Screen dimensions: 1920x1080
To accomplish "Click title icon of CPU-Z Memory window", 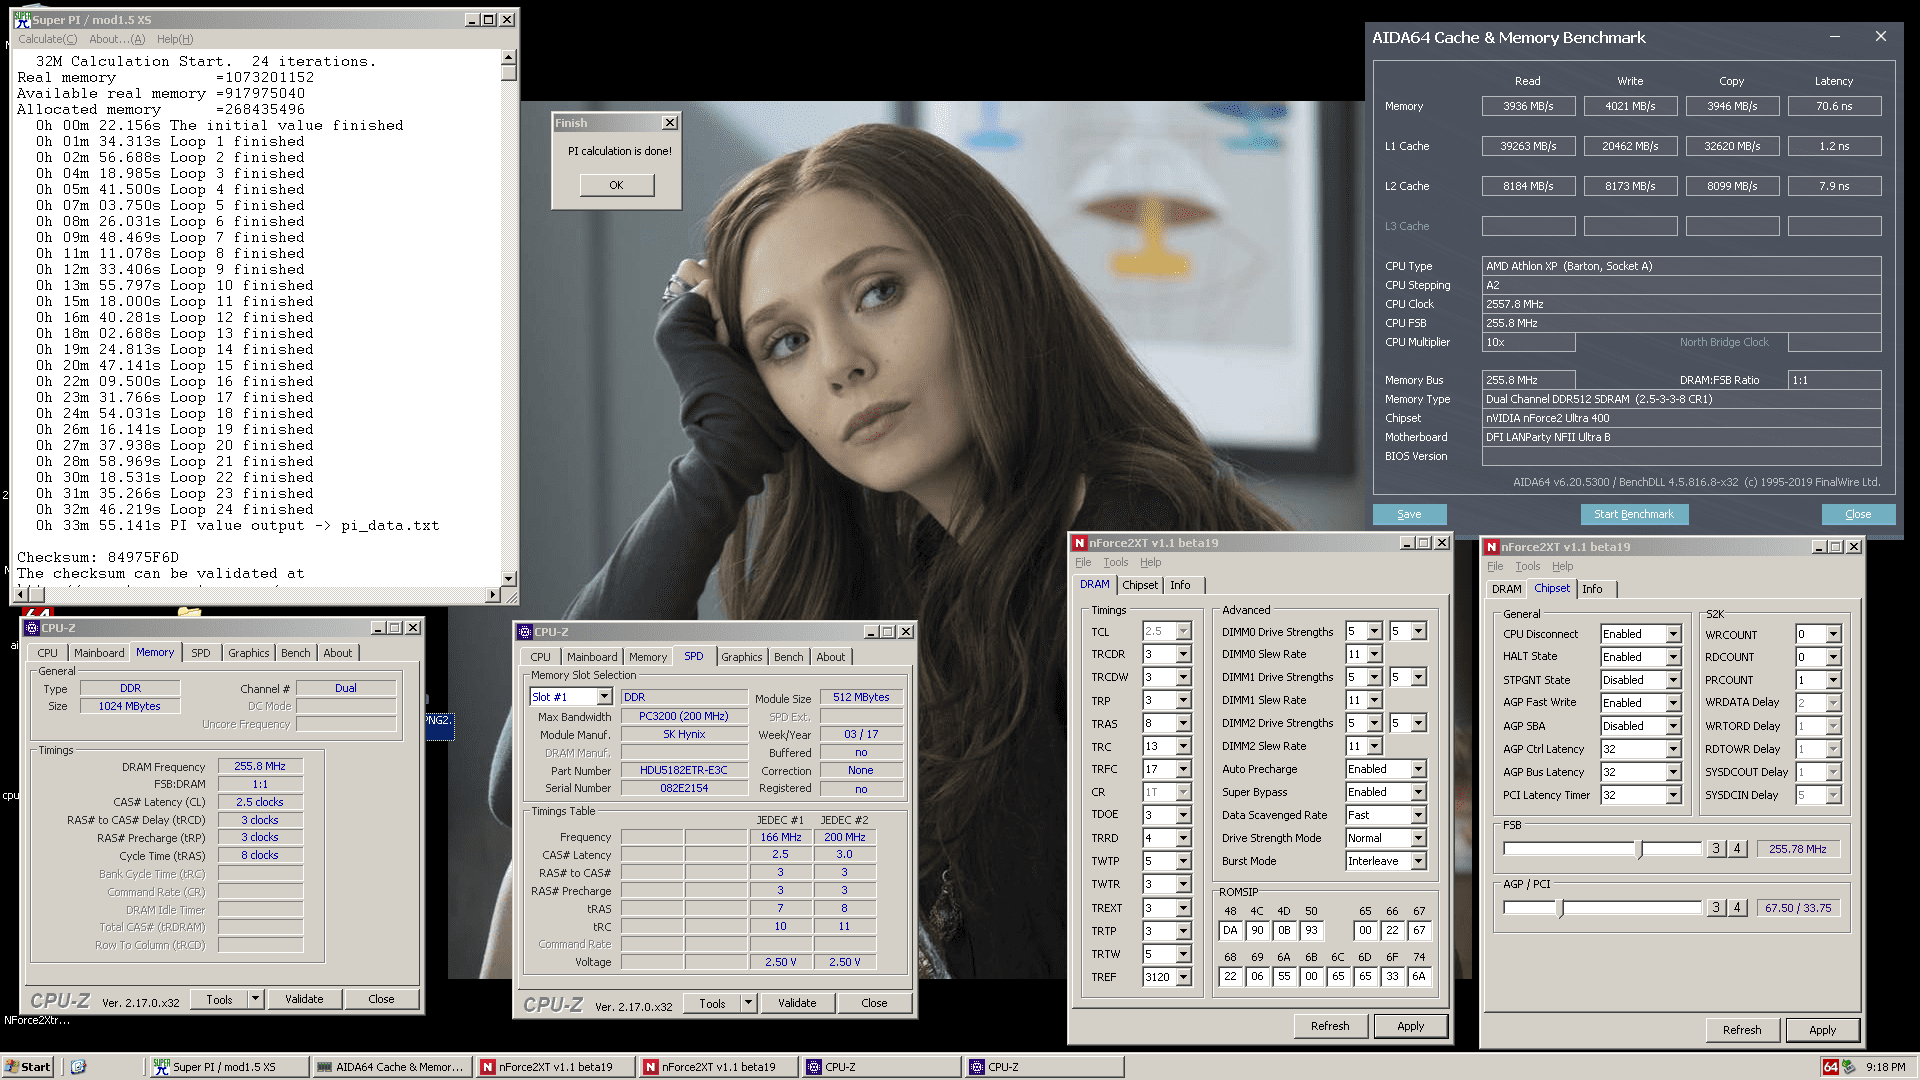I will coord(32,628).
